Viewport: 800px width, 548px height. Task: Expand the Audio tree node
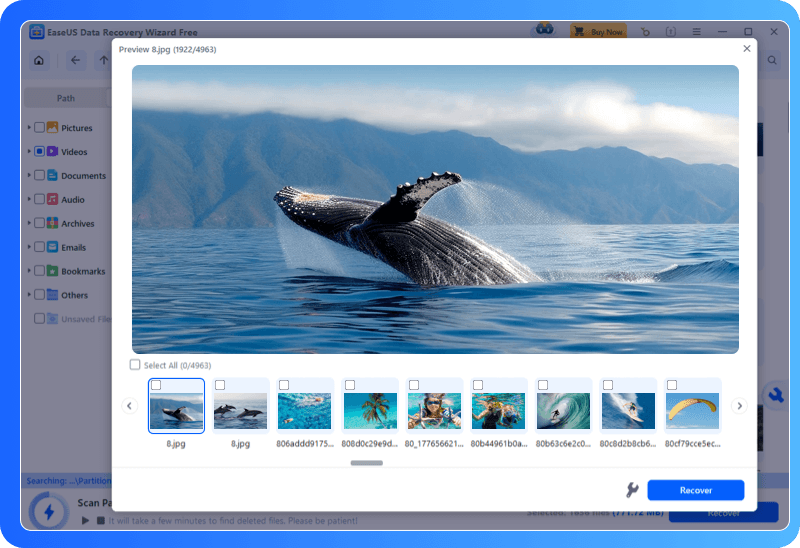coord(29,199)
